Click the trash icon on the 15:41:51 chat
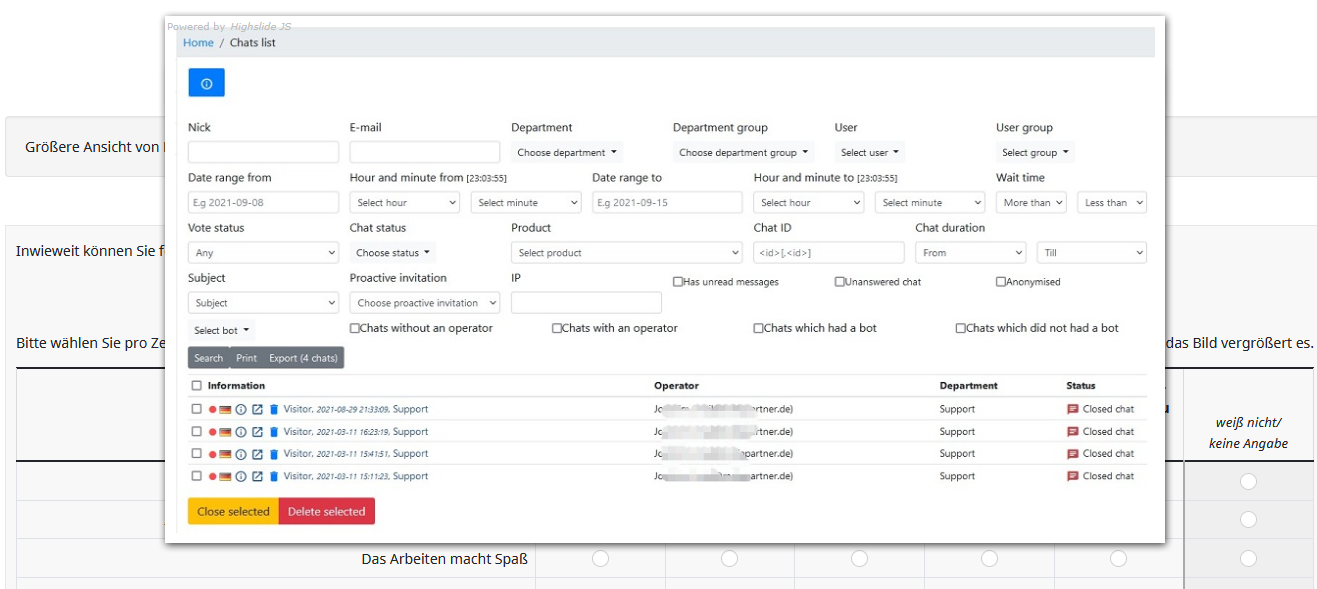 point(274,454)
